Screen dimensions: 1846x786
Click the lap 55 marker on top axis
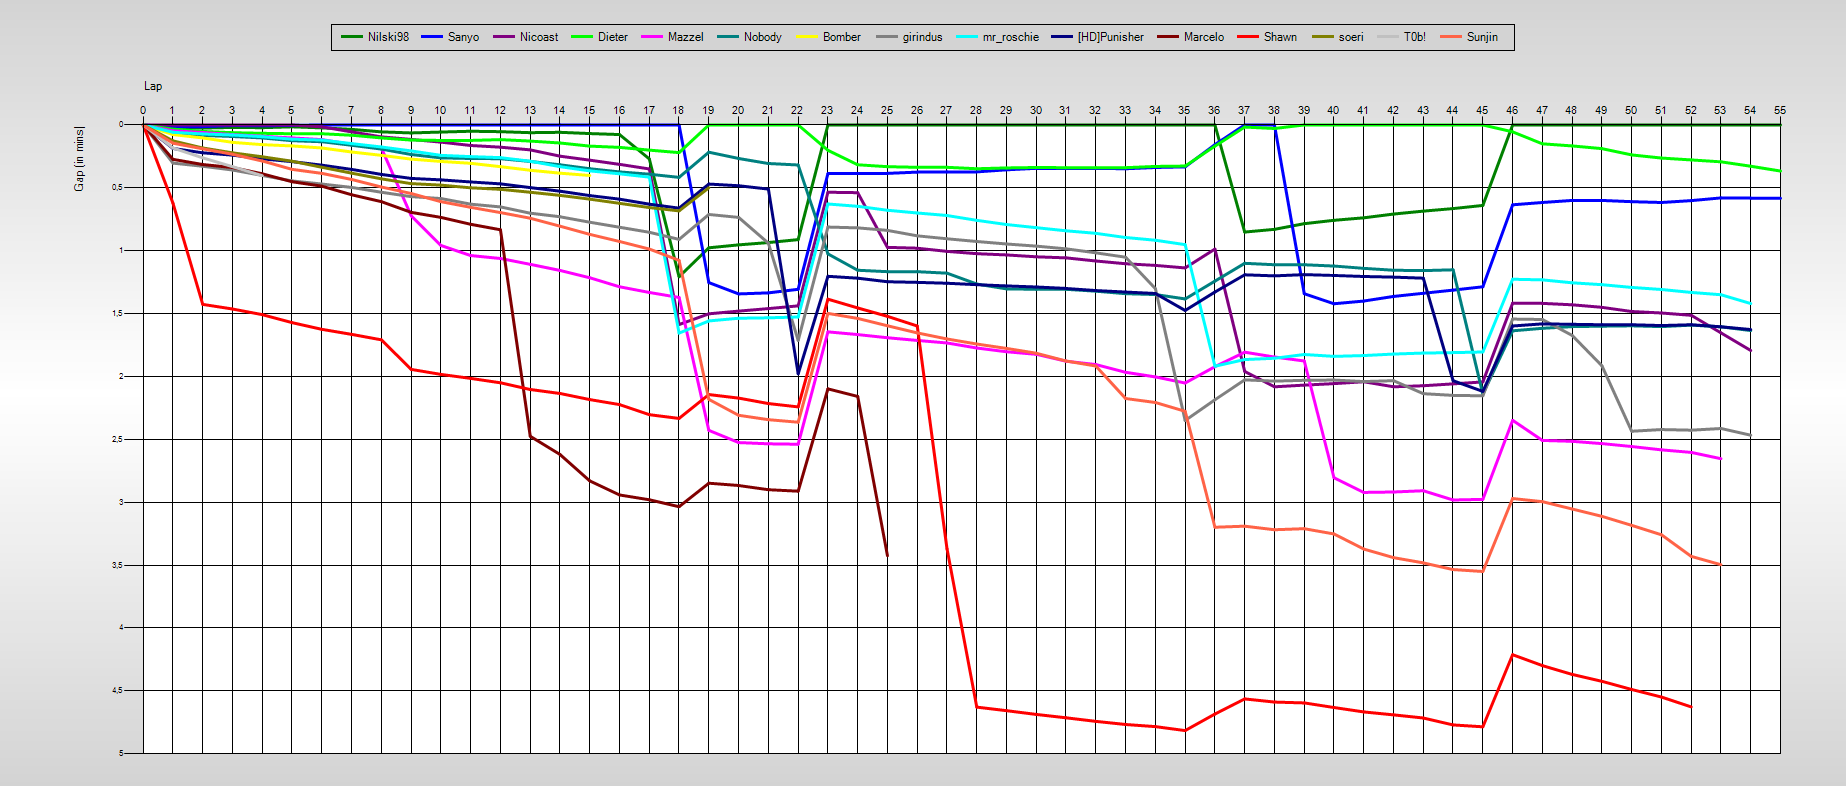1779,110
